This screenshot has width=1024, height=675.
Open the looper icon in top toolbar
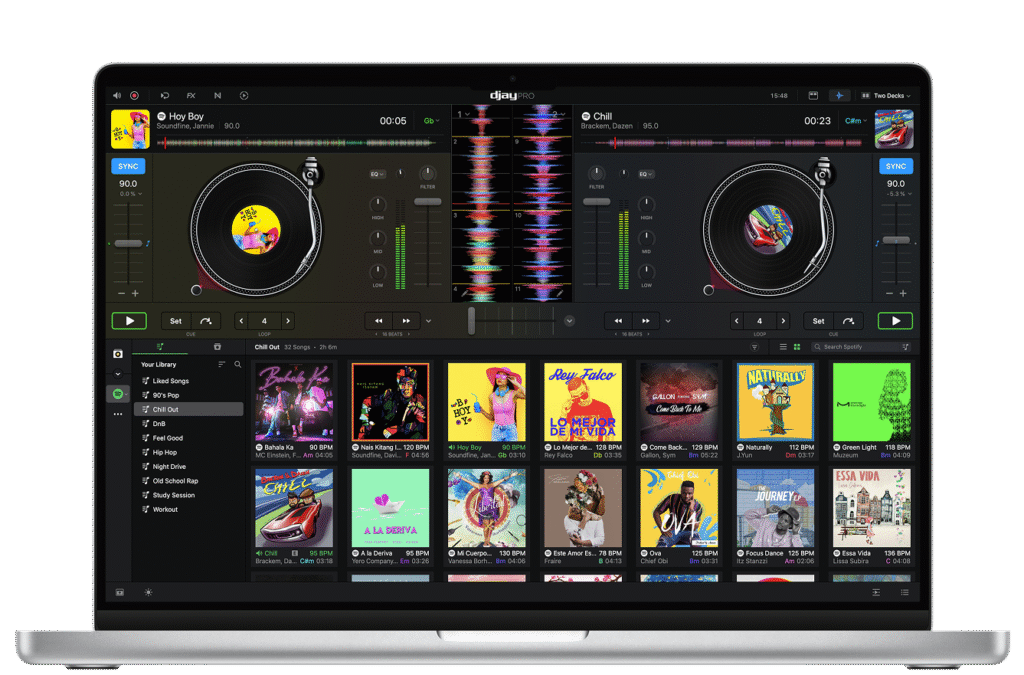coord(165,95)
